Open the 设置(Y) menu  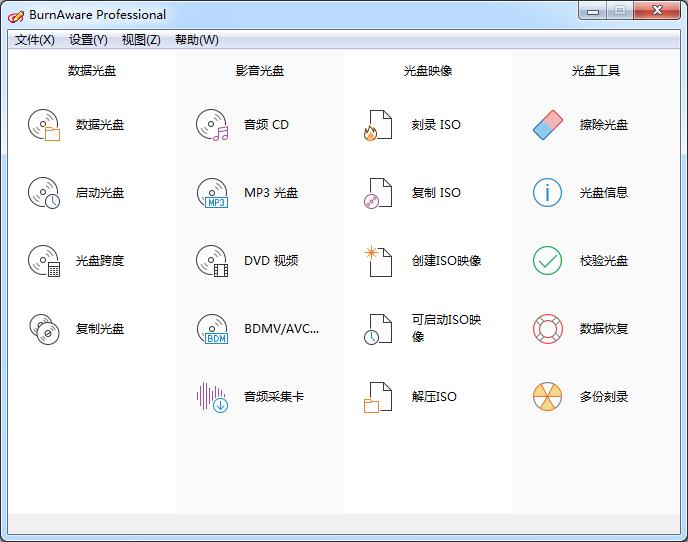point(88,40)
